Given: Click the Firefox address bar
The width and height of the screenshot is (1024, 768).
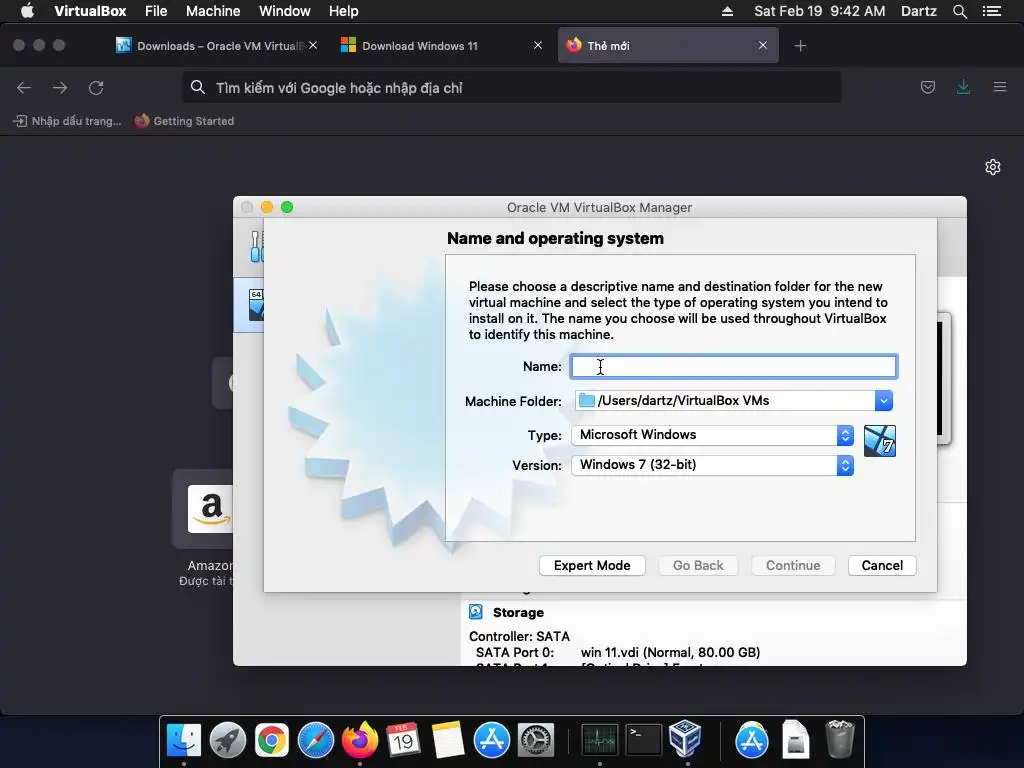Looking at the screenshot, I should [511, 88].
